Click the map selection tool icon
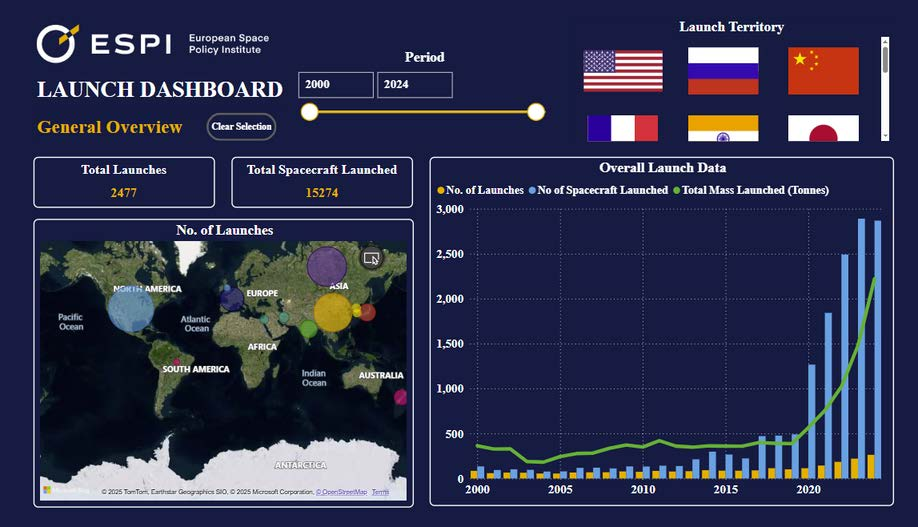Screen dimensions: 918x527 371,258
